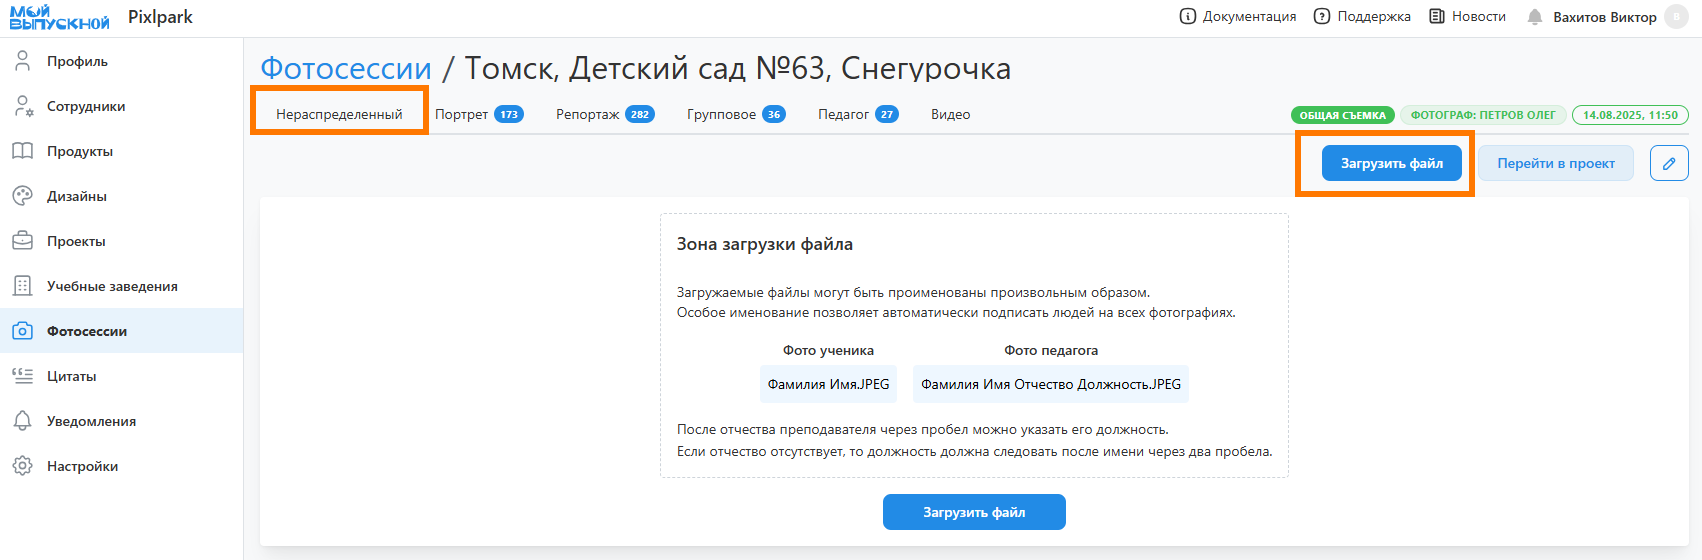Click the Settings gear icon in sidebar
This screenshot has width=1702, height=560.
pyautogui.click(x=22, y=466)
